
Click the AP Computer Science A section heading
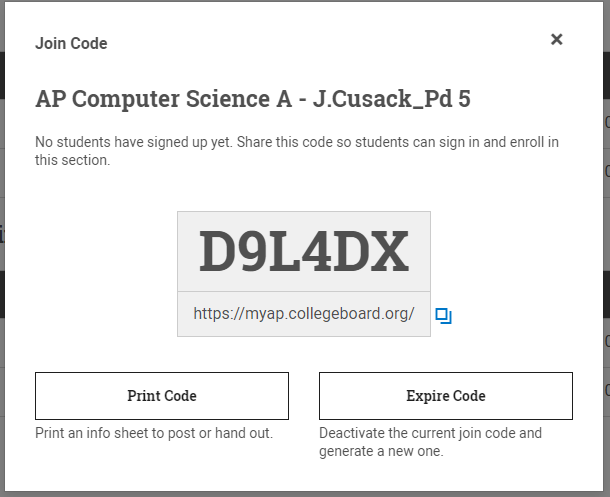253,99
